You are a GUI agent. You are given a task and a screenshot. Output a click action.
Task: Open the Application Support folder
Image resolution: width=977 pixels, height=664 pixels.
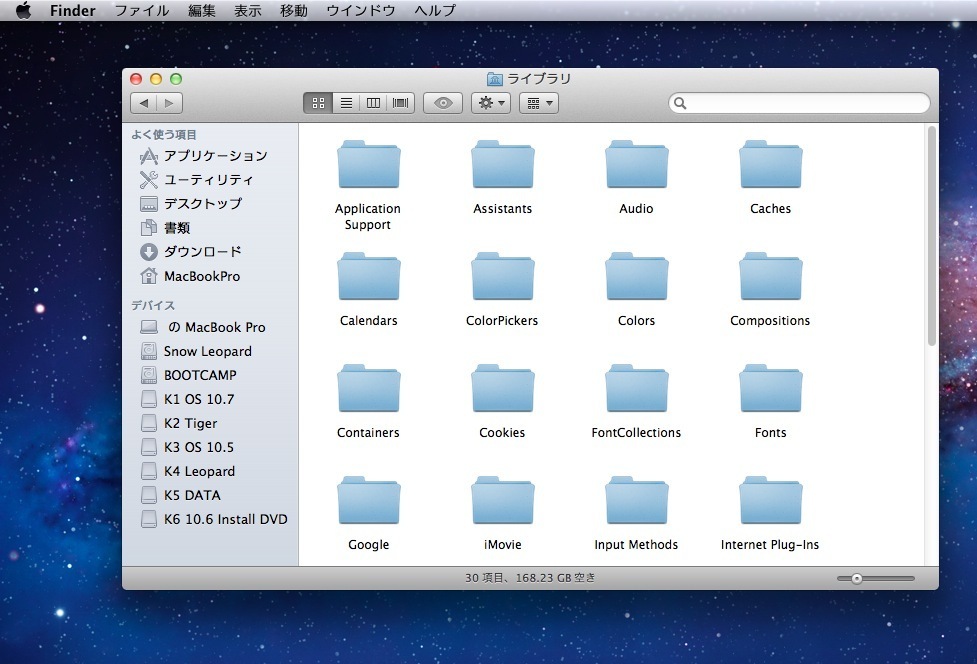coord(368,166)
